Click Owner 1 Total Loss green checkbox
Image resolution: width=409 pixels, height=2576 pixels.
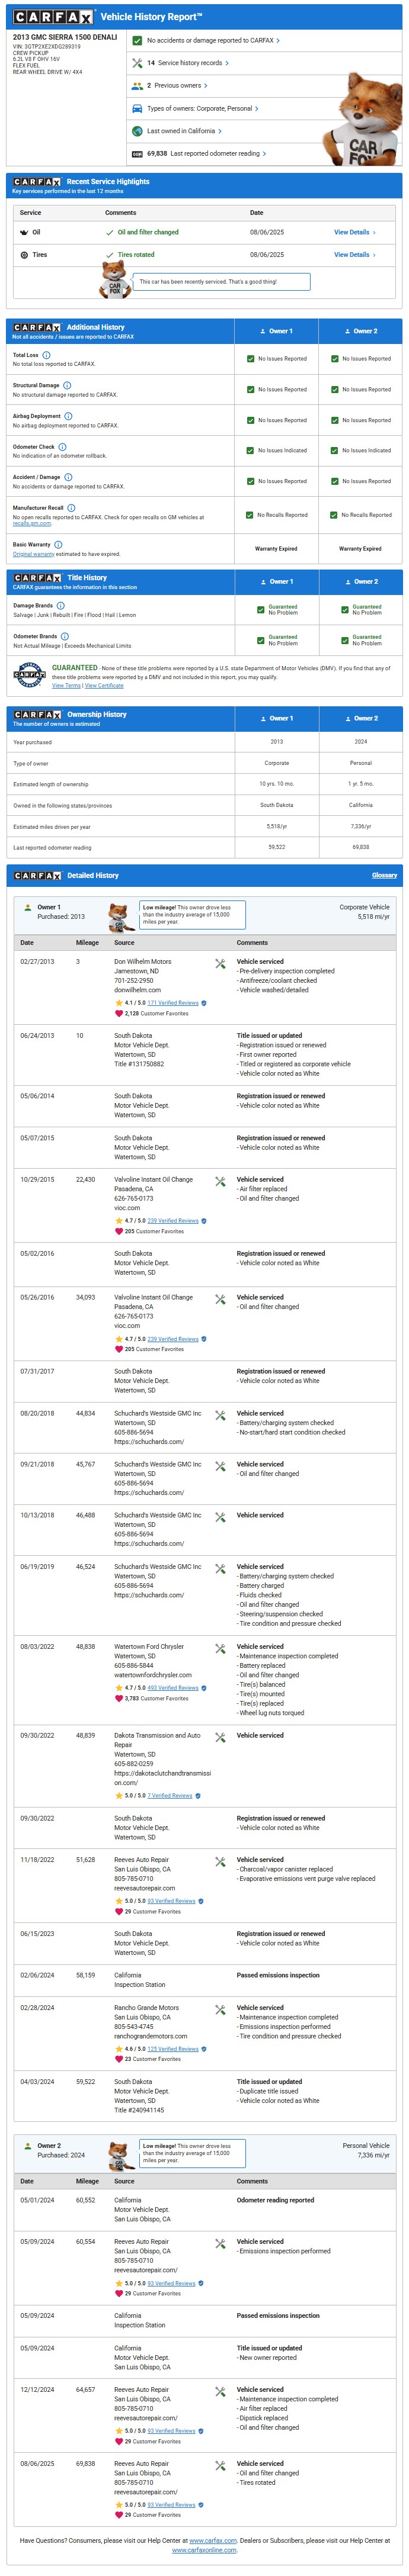coord(250,358)
